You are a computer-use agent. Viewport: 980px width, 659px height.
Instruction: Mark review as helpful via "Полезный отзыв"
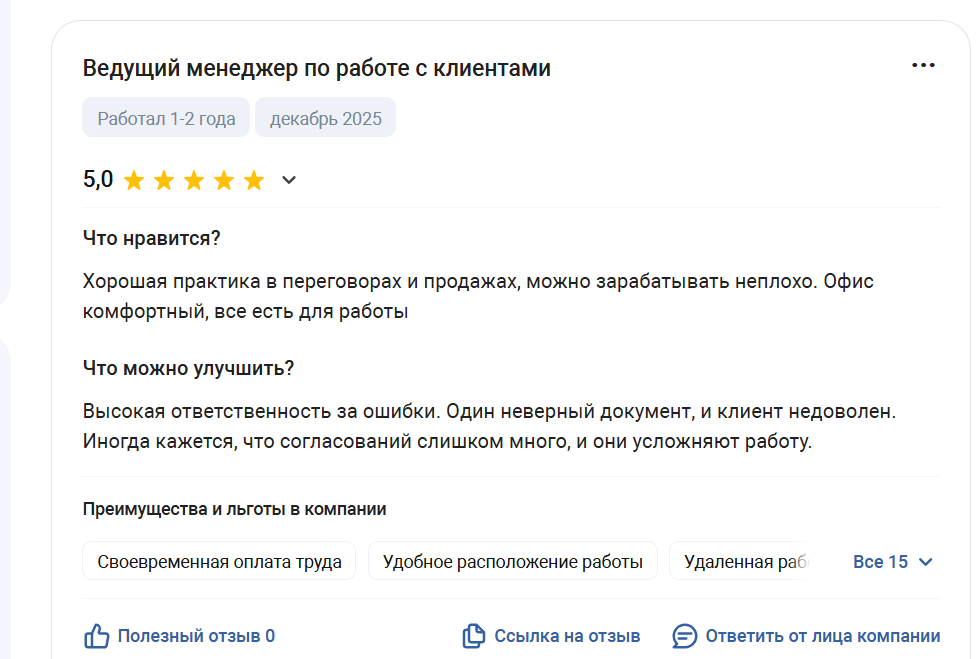pos(196,636)
